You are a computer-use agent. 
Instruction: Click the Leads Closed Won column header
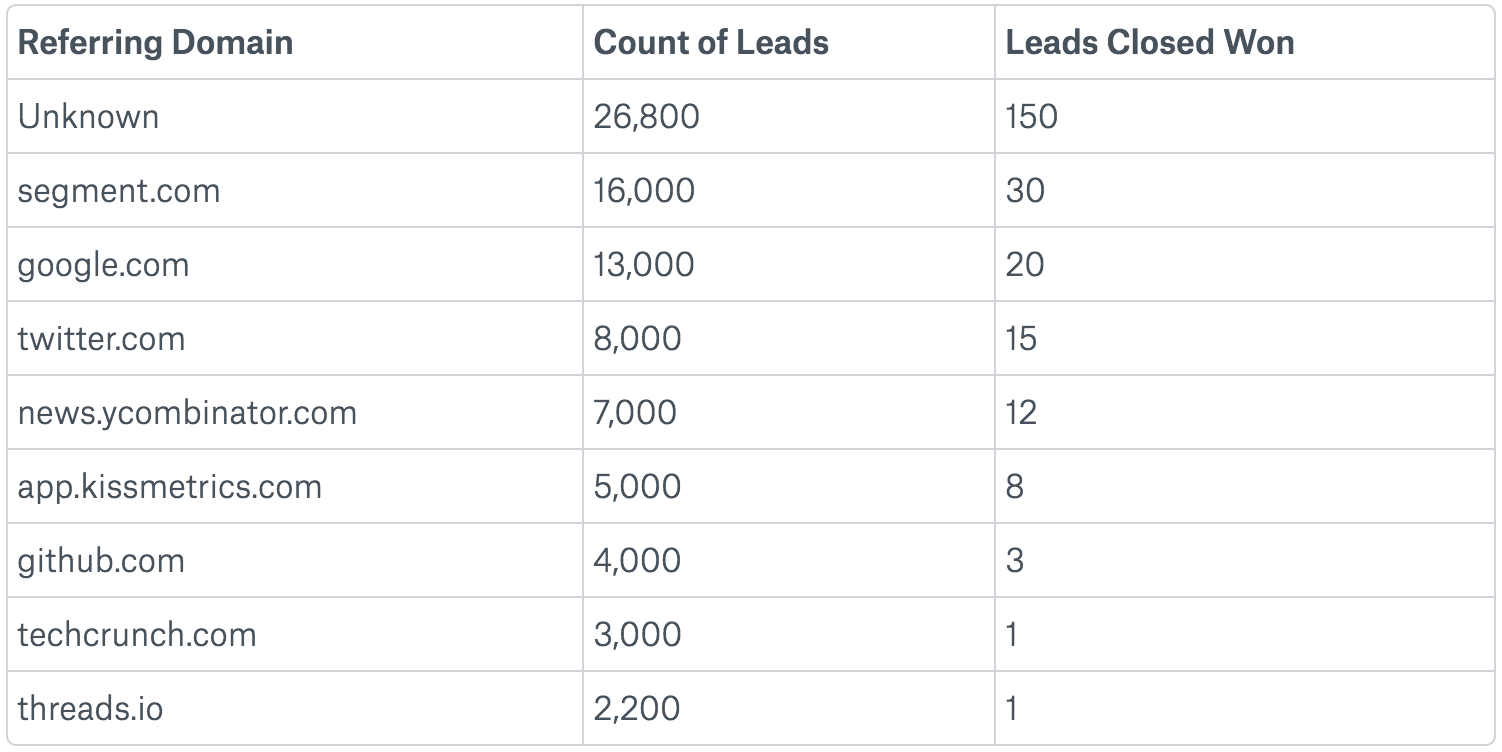tap(1150, 42)
